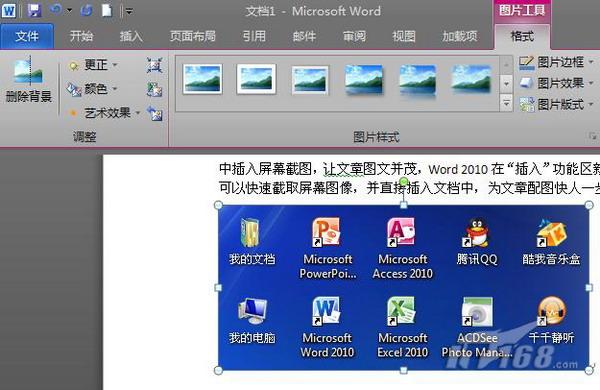
Task: Click the 我的电脑 computer icon
Action: 252,312
